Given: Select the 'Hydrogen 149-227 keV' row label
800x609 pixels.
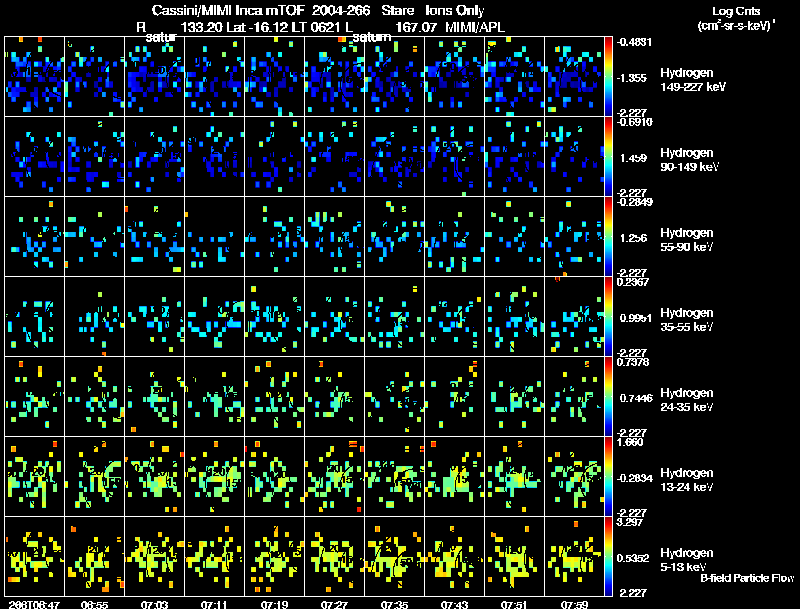Looking at the screenshot, I should point(693,80).
